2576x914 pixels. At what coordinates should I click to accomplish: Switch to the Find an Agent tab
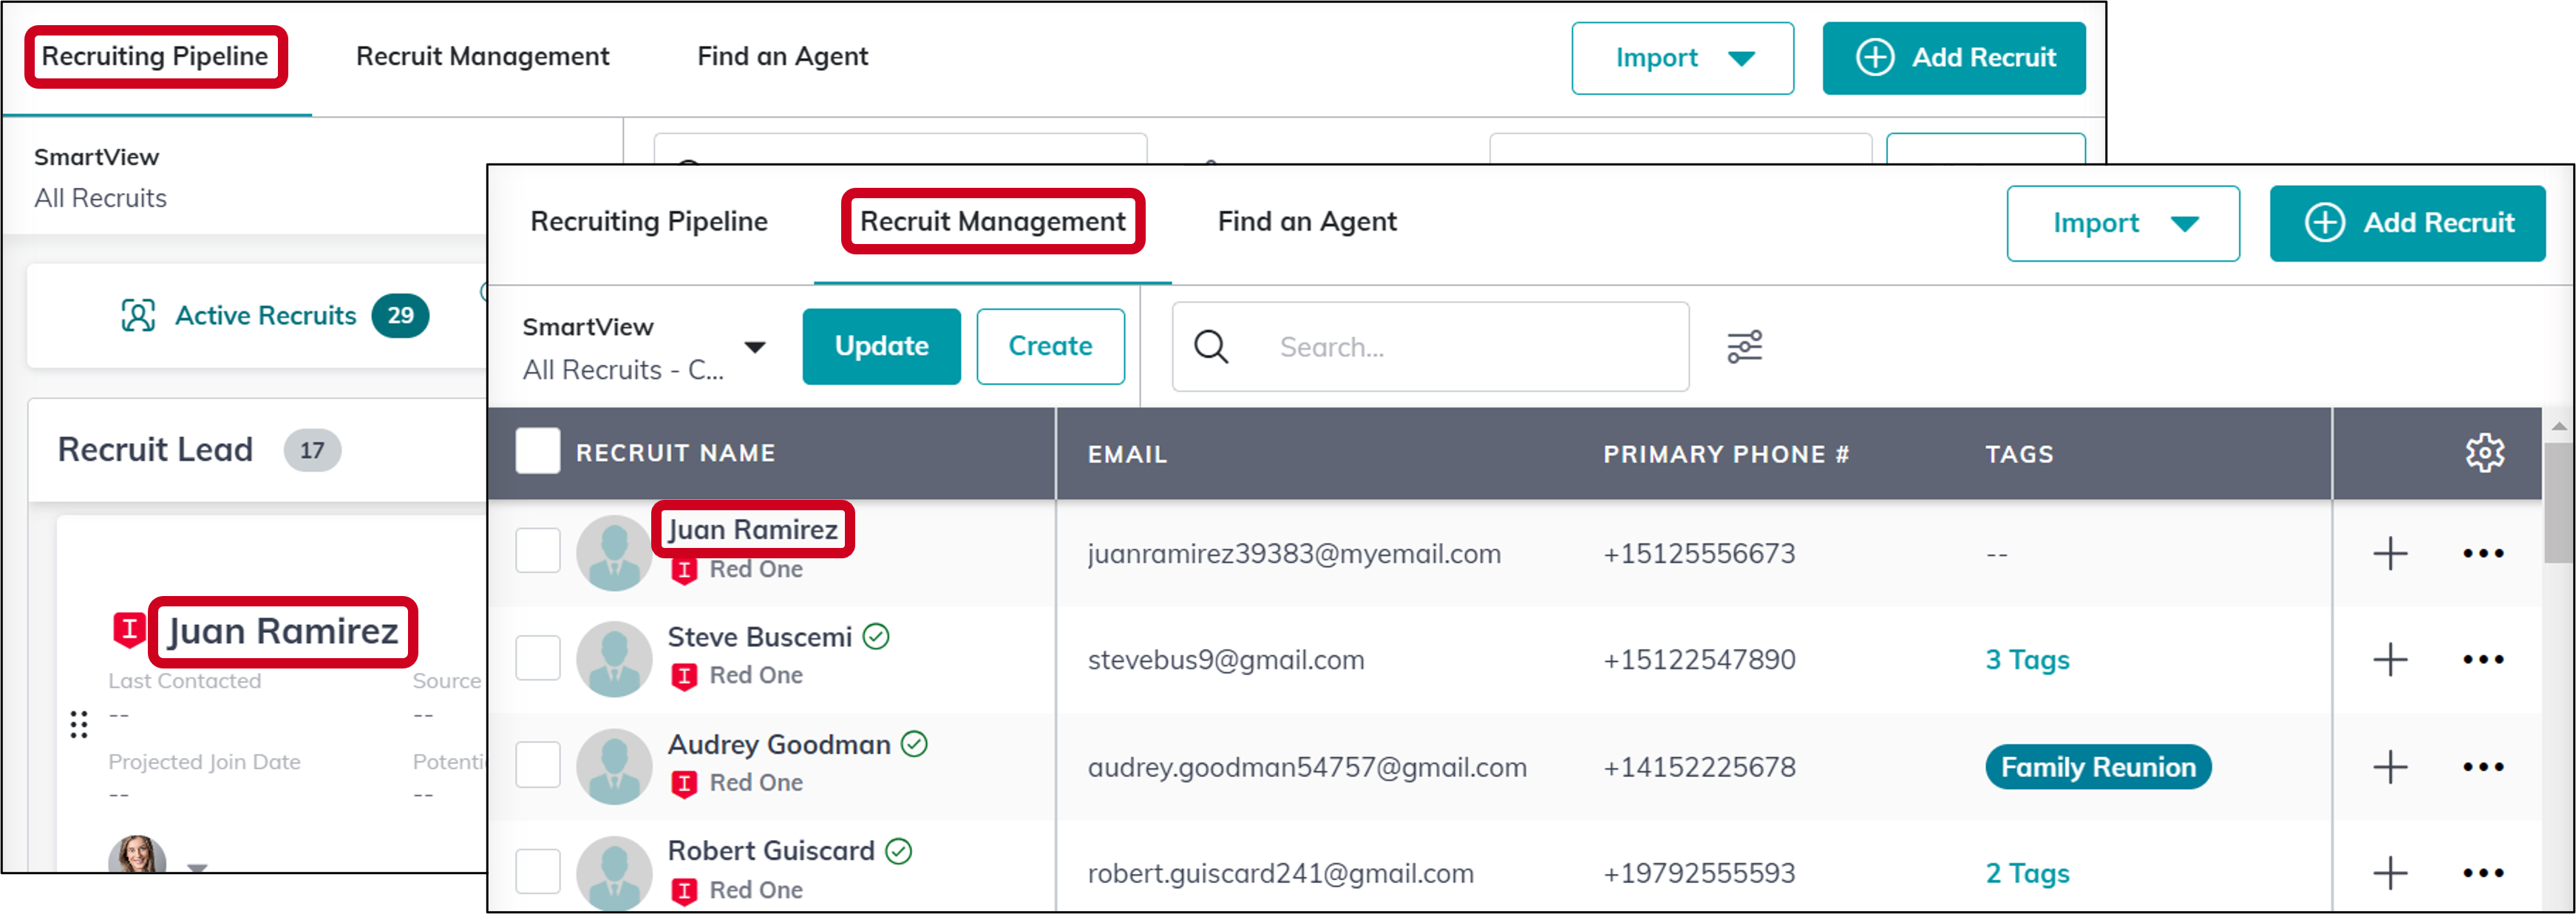1306,221
